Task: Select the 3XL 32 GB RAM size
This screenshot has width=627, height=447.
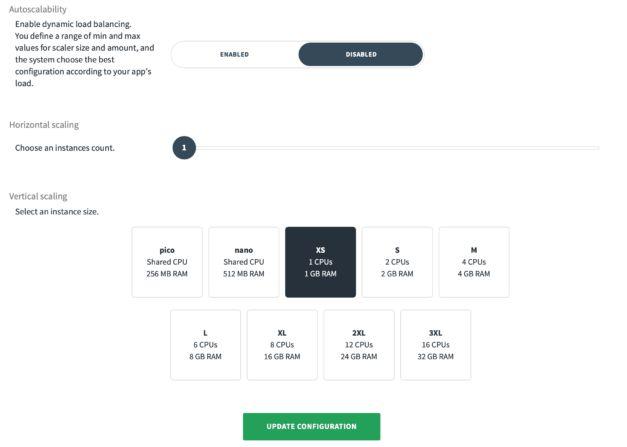Action: (x=435, y=344)
